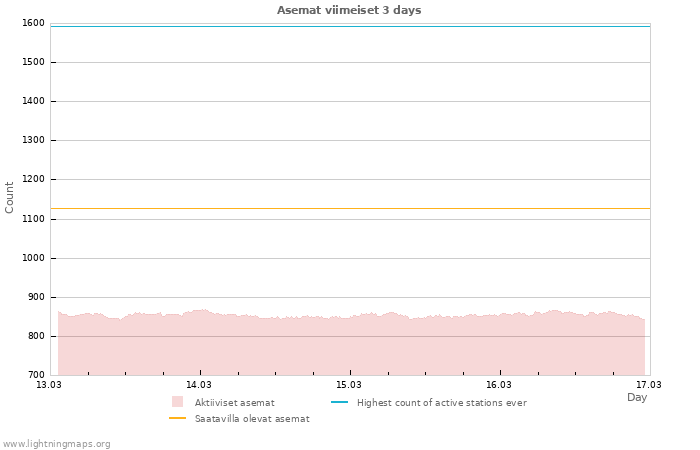Select the 17.03 date tick label
Viewport: 700px width, 450px height.
(649, 384)
